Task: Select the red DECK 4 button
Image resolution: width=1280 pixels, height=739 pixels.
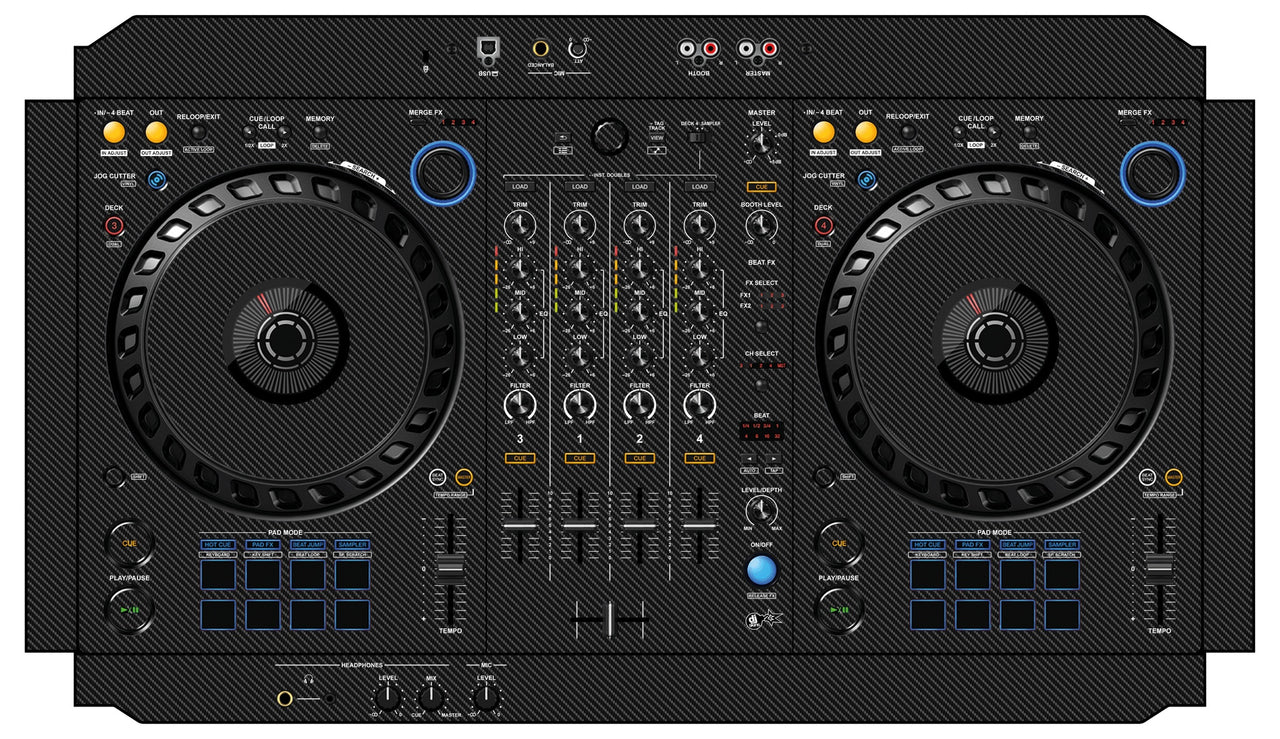Action: [x=823, y=227]
